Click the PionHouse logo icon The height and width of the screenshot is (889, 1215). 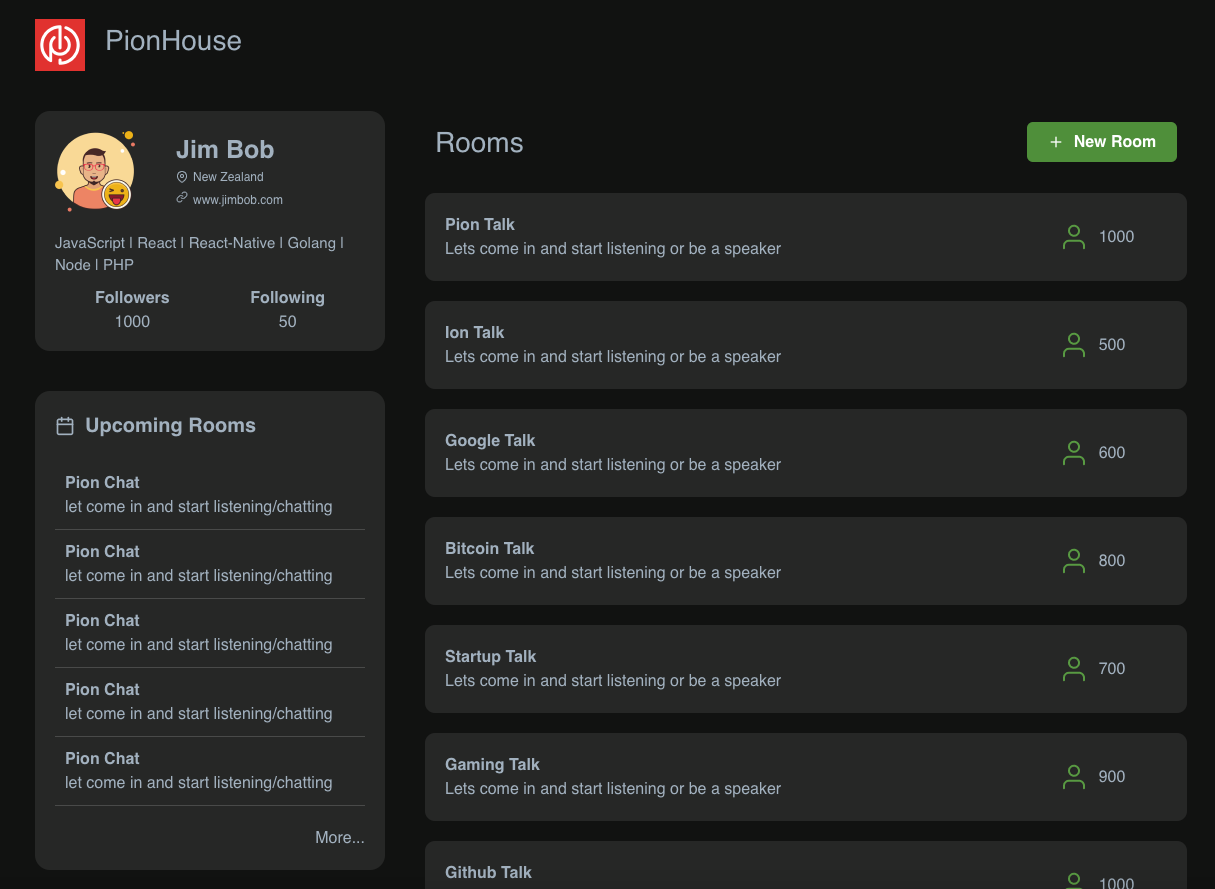(x=60, y=44)
